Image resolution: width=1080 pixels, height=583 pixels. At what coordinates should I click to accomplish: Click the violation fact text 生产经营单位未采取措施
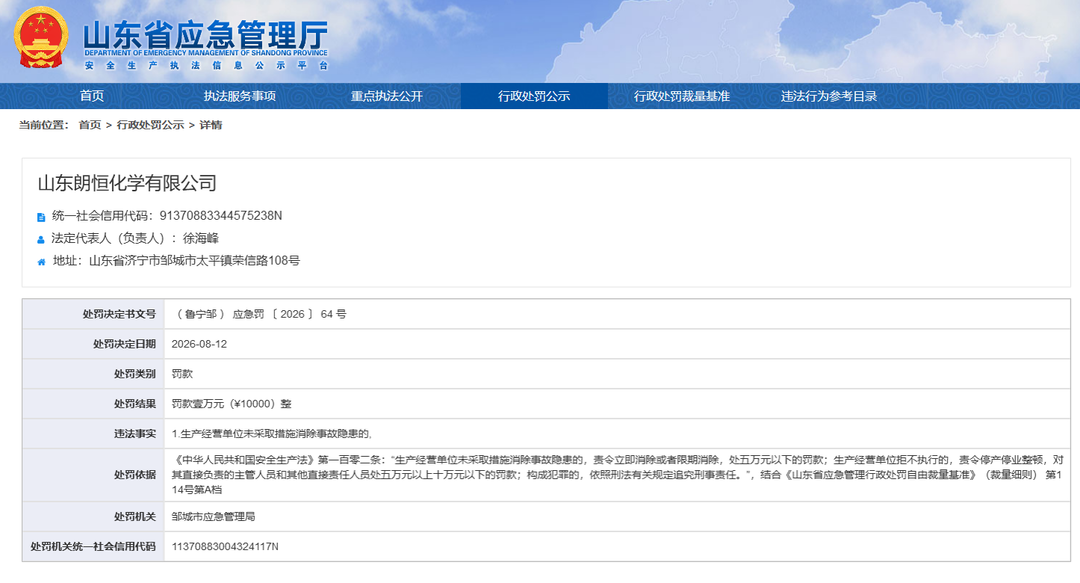[x=272, y=433]
